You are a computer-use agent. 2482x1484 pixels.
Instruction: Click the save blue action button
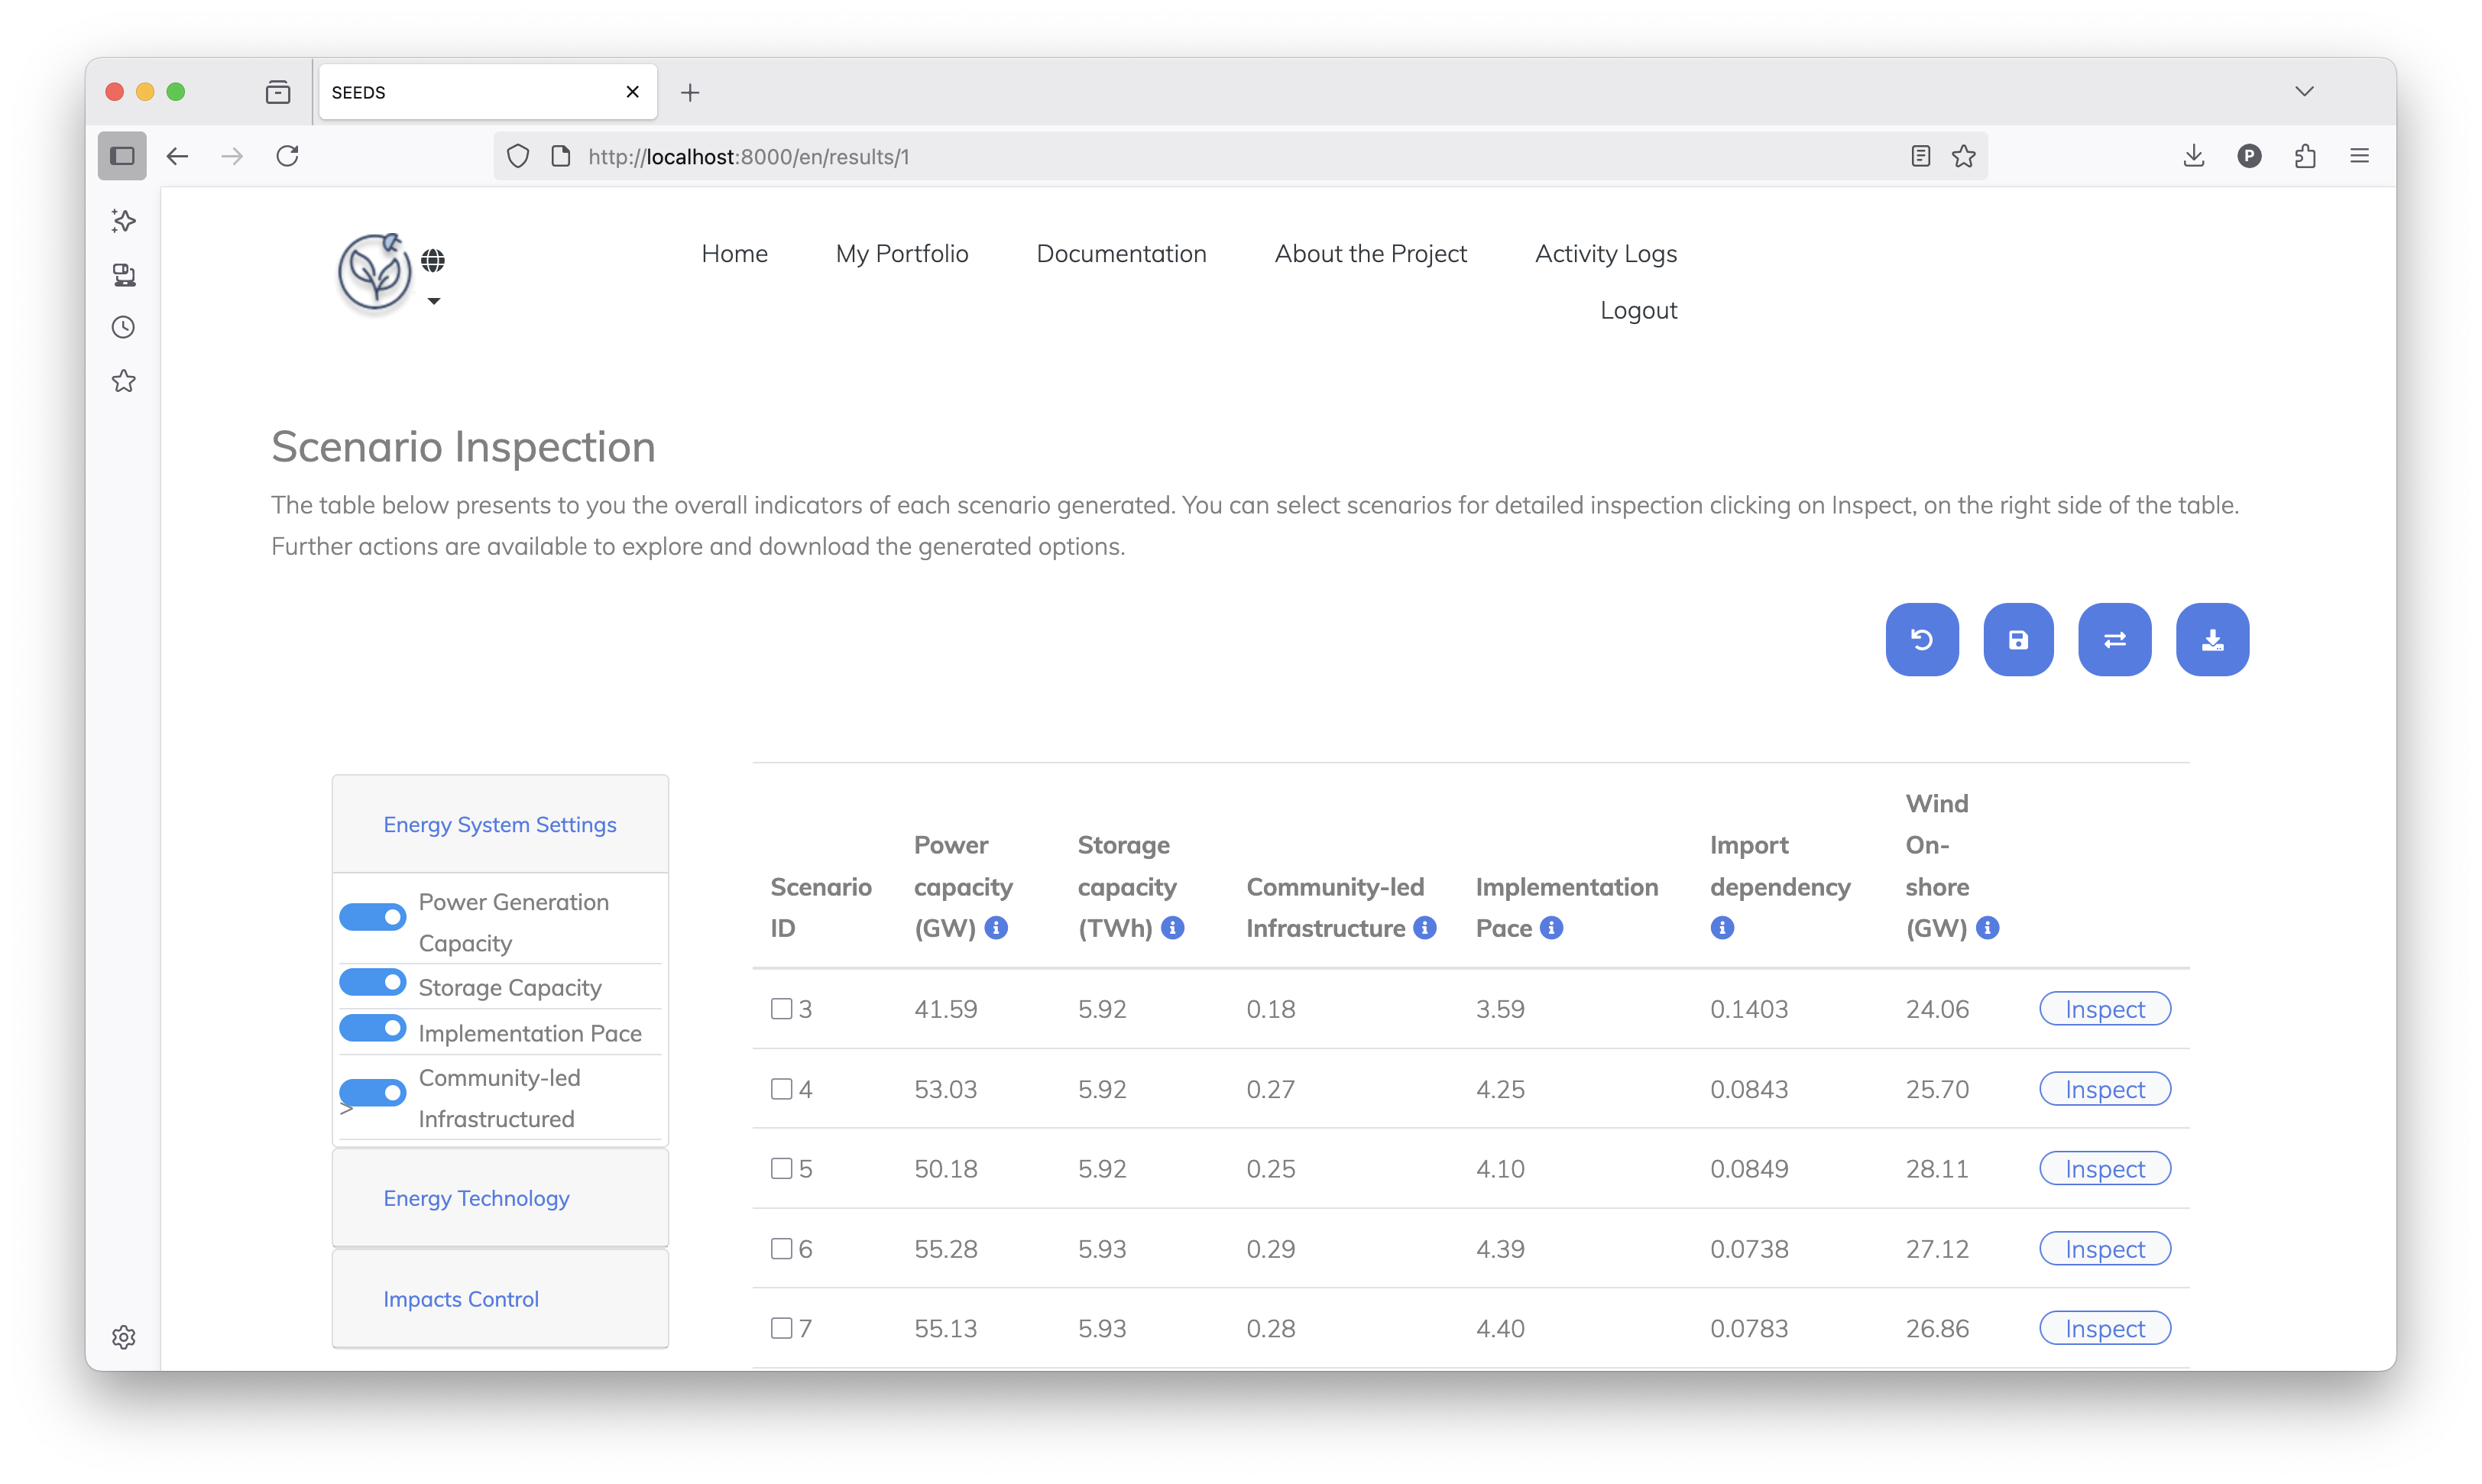click(x=2018, y=639)
